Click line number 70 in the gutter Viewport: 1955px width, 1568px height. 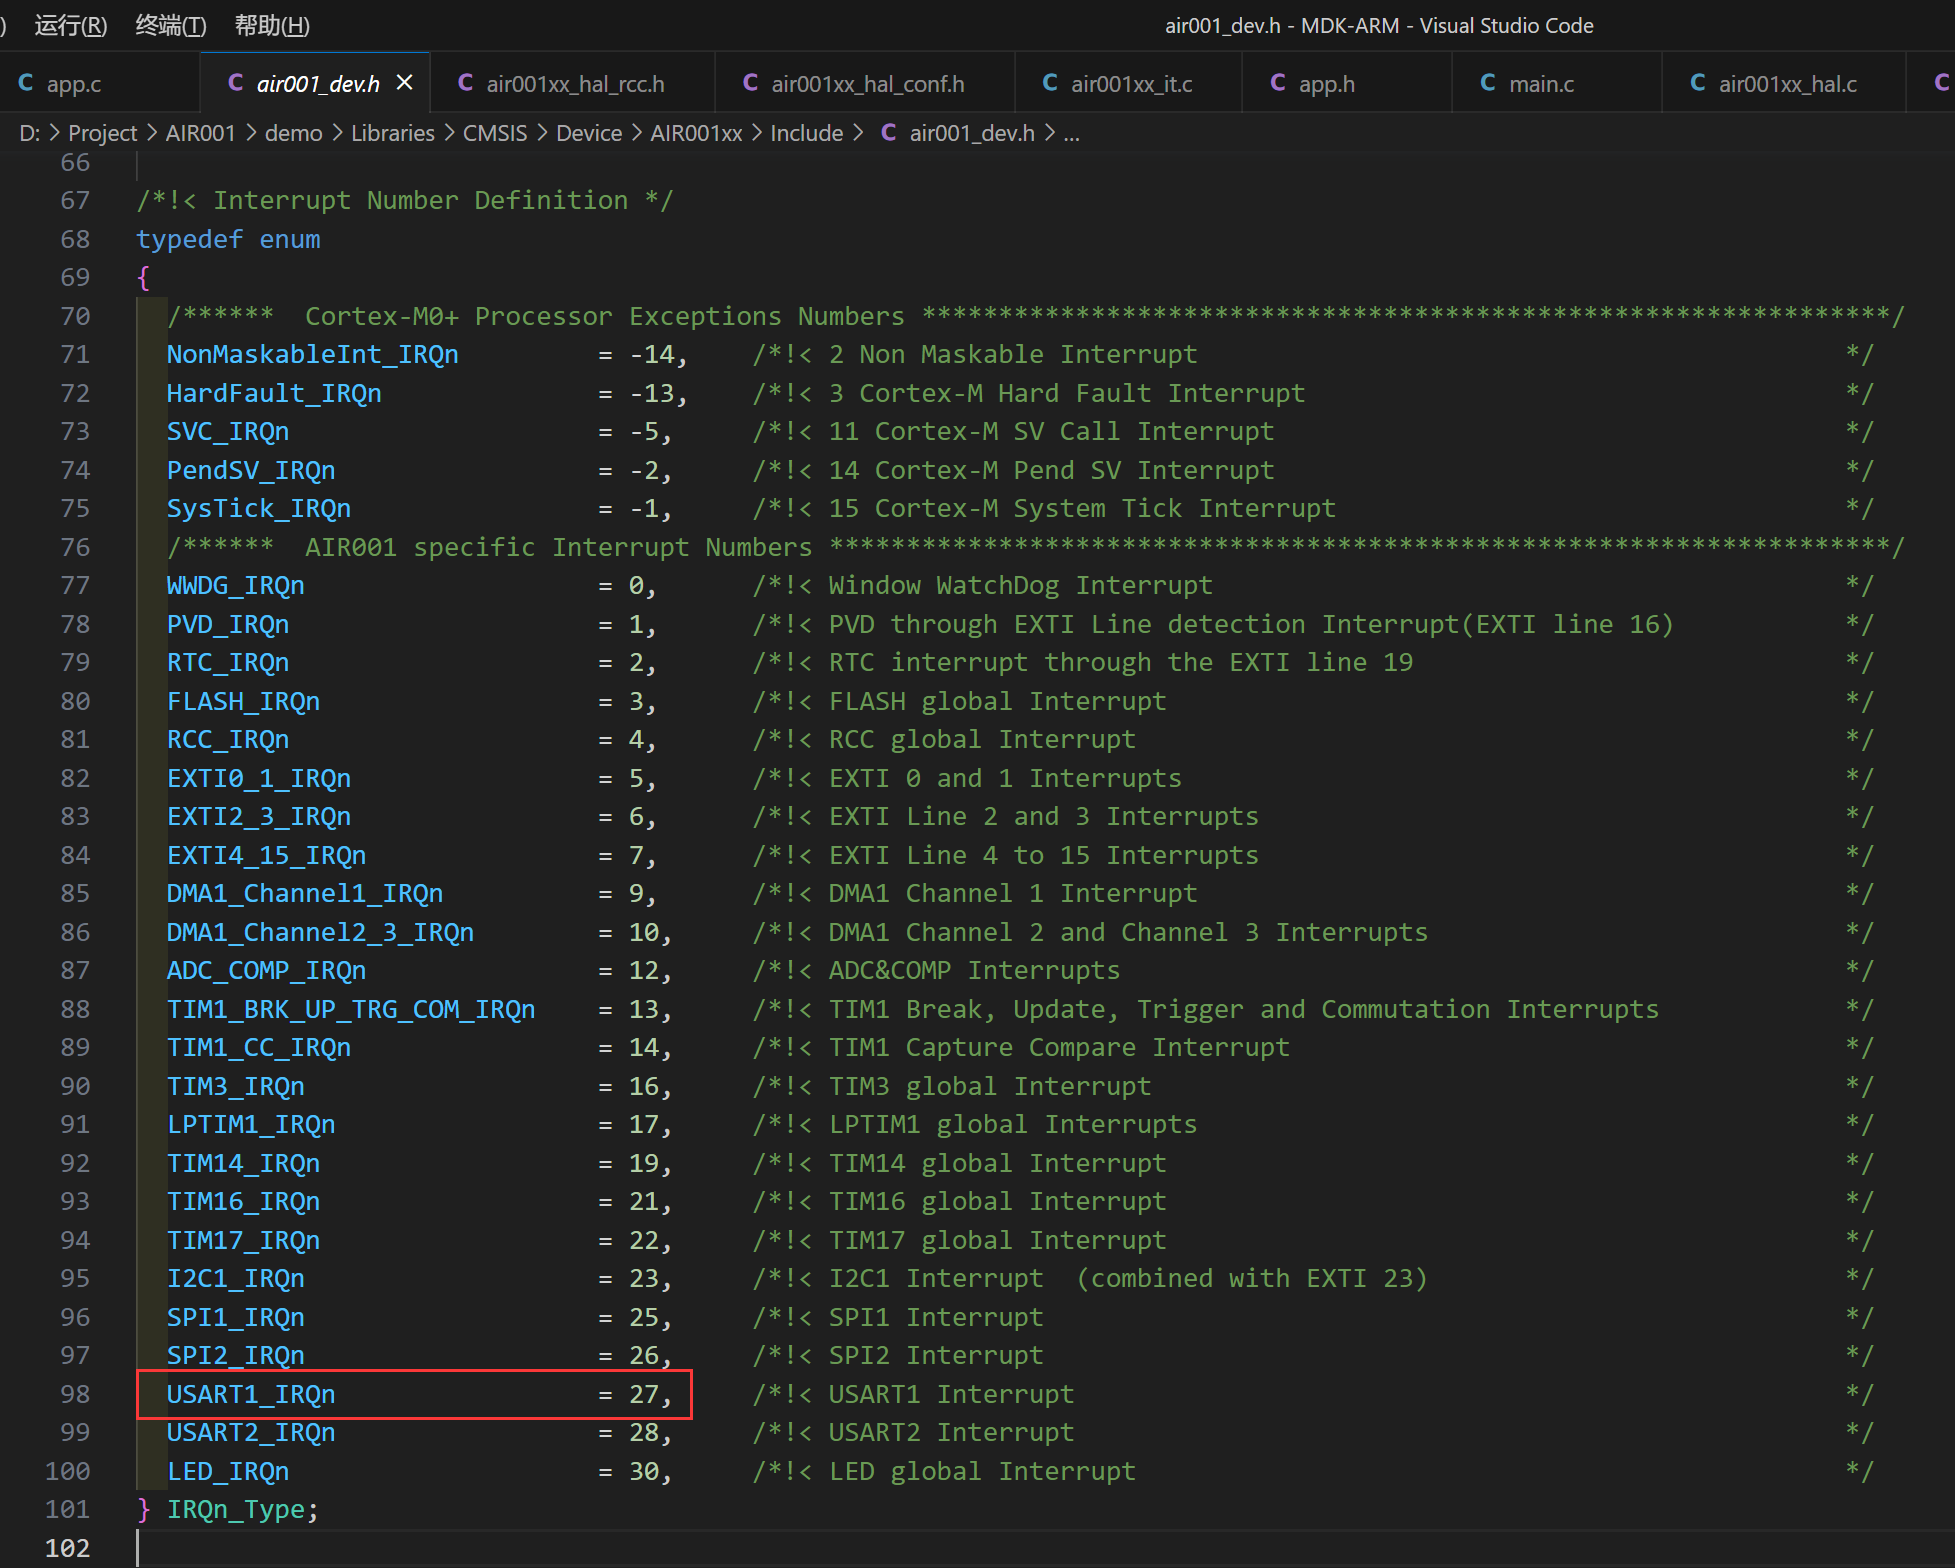[x=75, y=316]
